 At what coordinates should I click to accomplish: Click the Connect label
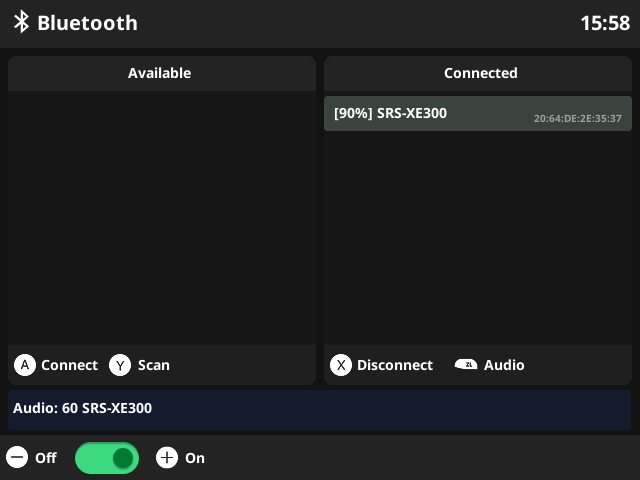tap(69, 365)
